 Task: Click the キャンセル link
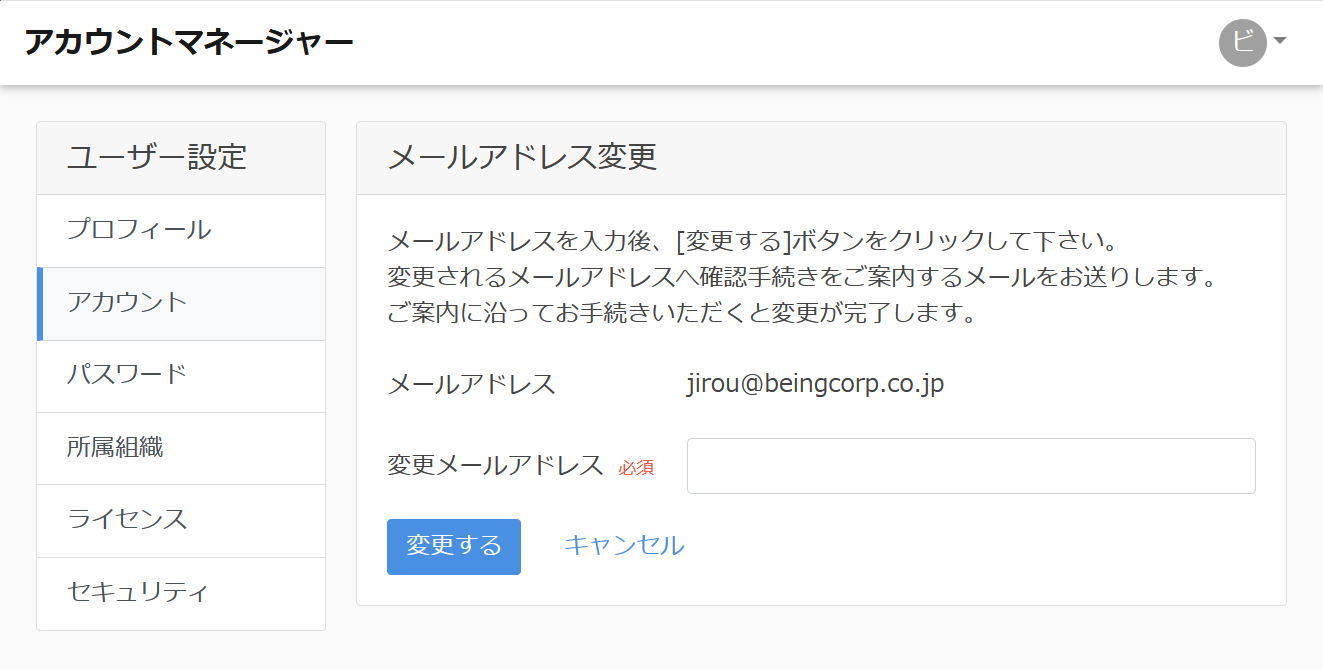point(624,546)
